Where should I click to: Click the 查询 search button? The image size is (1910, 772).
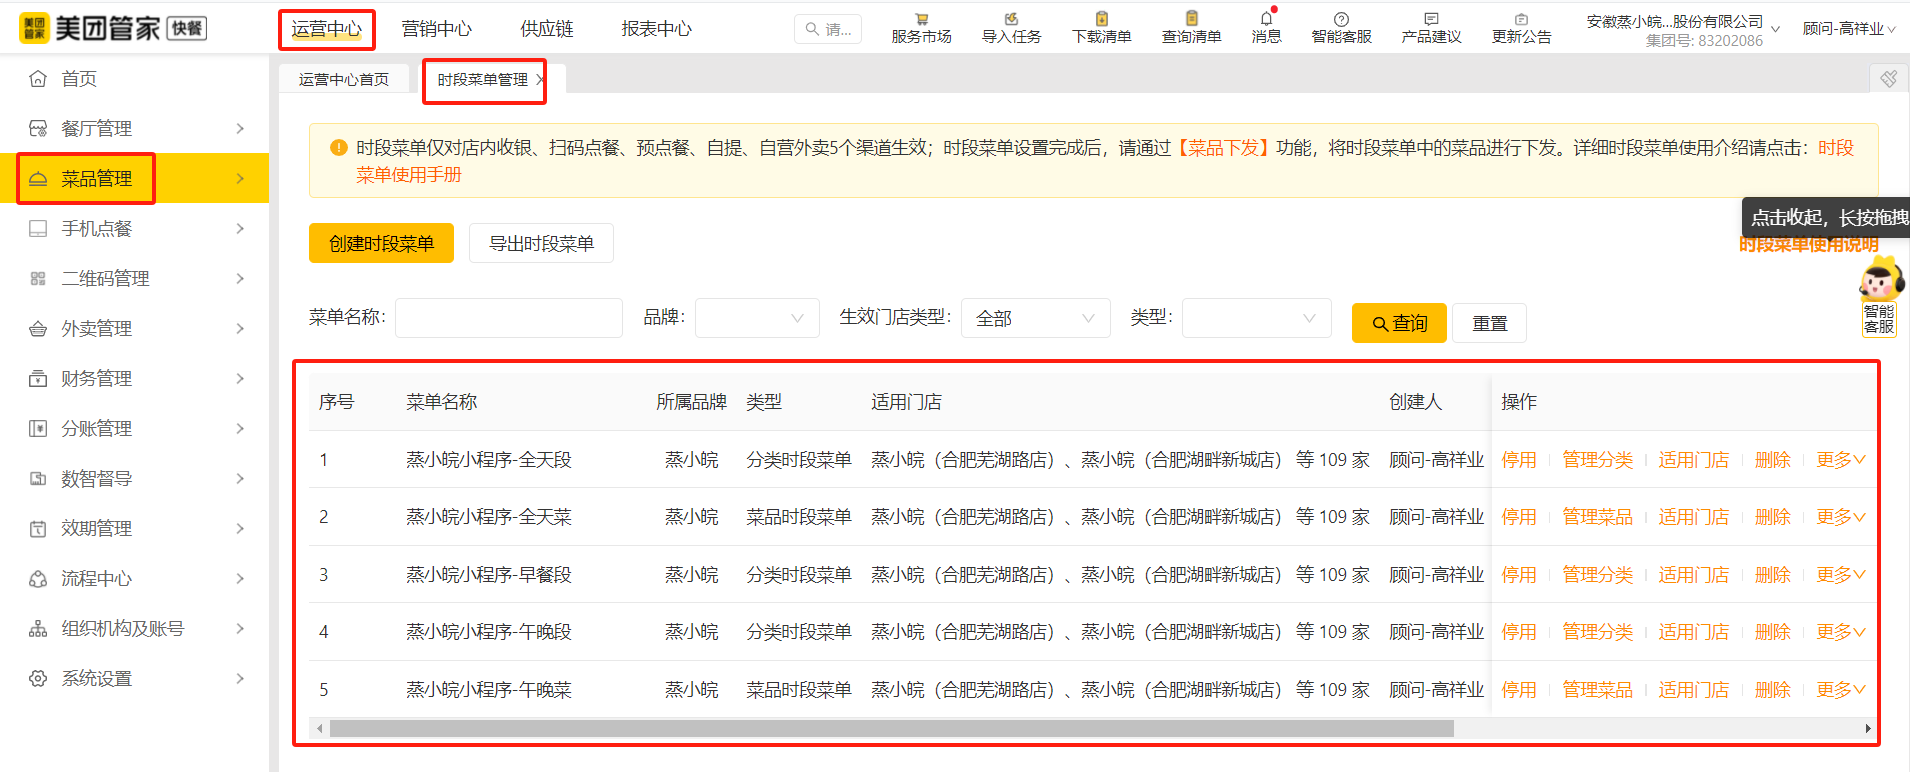pos(1399,323)
